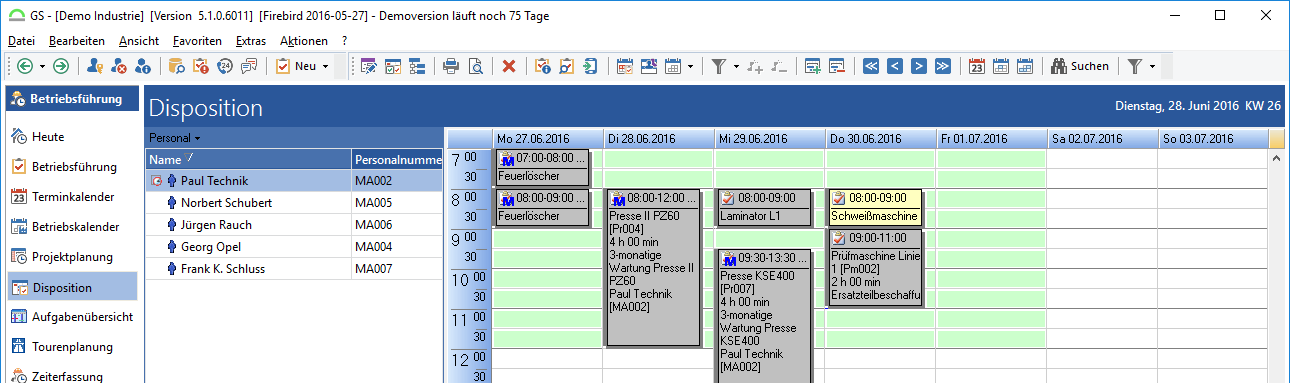Go back with the green left arrow

24,66
